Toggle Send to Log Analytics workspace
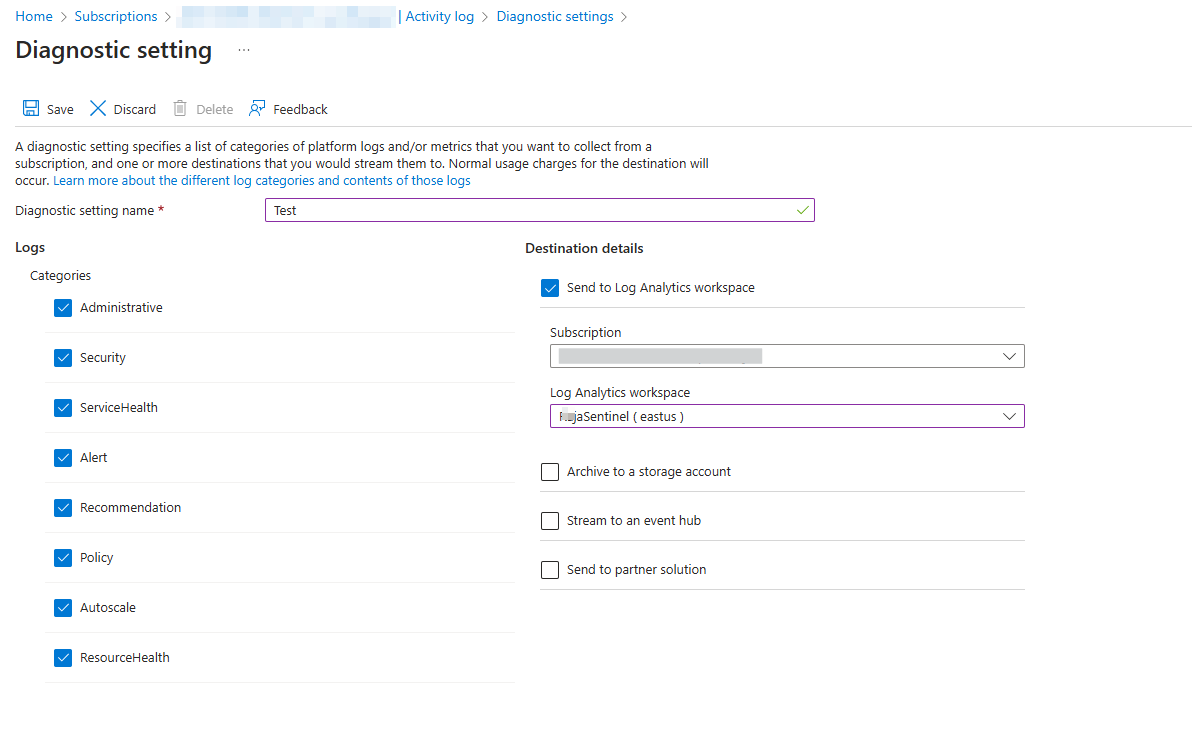 click(550, 288)
